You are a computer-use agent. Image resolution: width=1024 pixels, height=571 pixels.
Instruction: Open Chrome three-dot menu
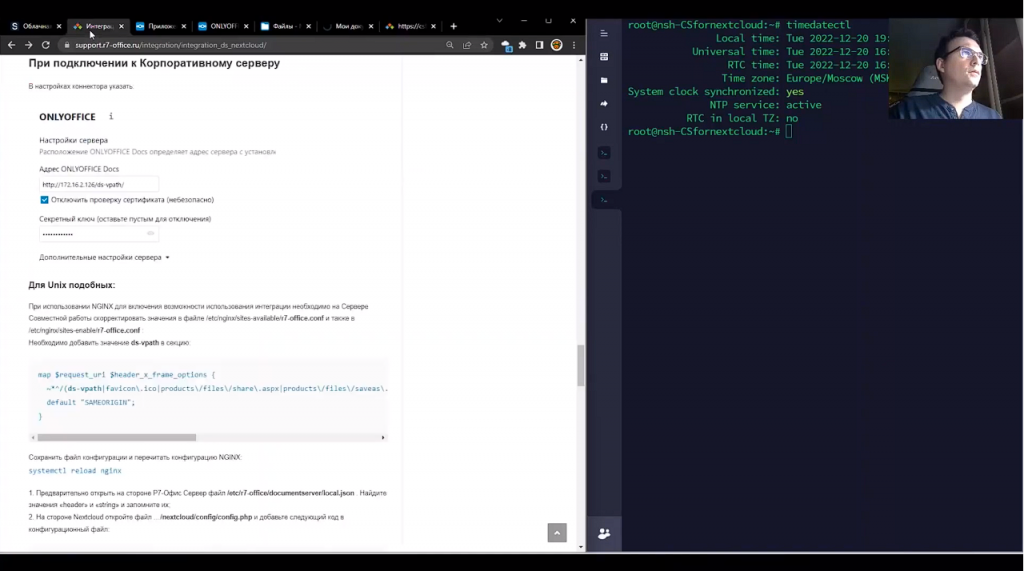click(x=574, y=45)
